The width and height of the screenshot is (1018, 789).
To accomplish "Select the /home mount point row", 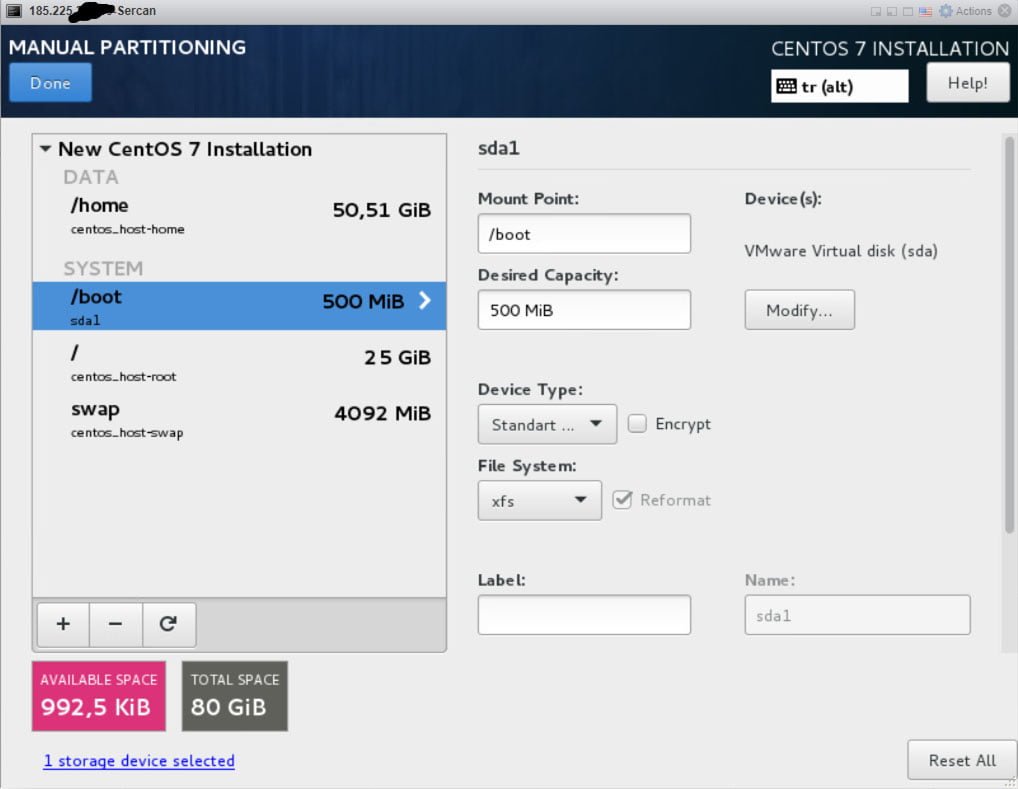I will (239, 216).
